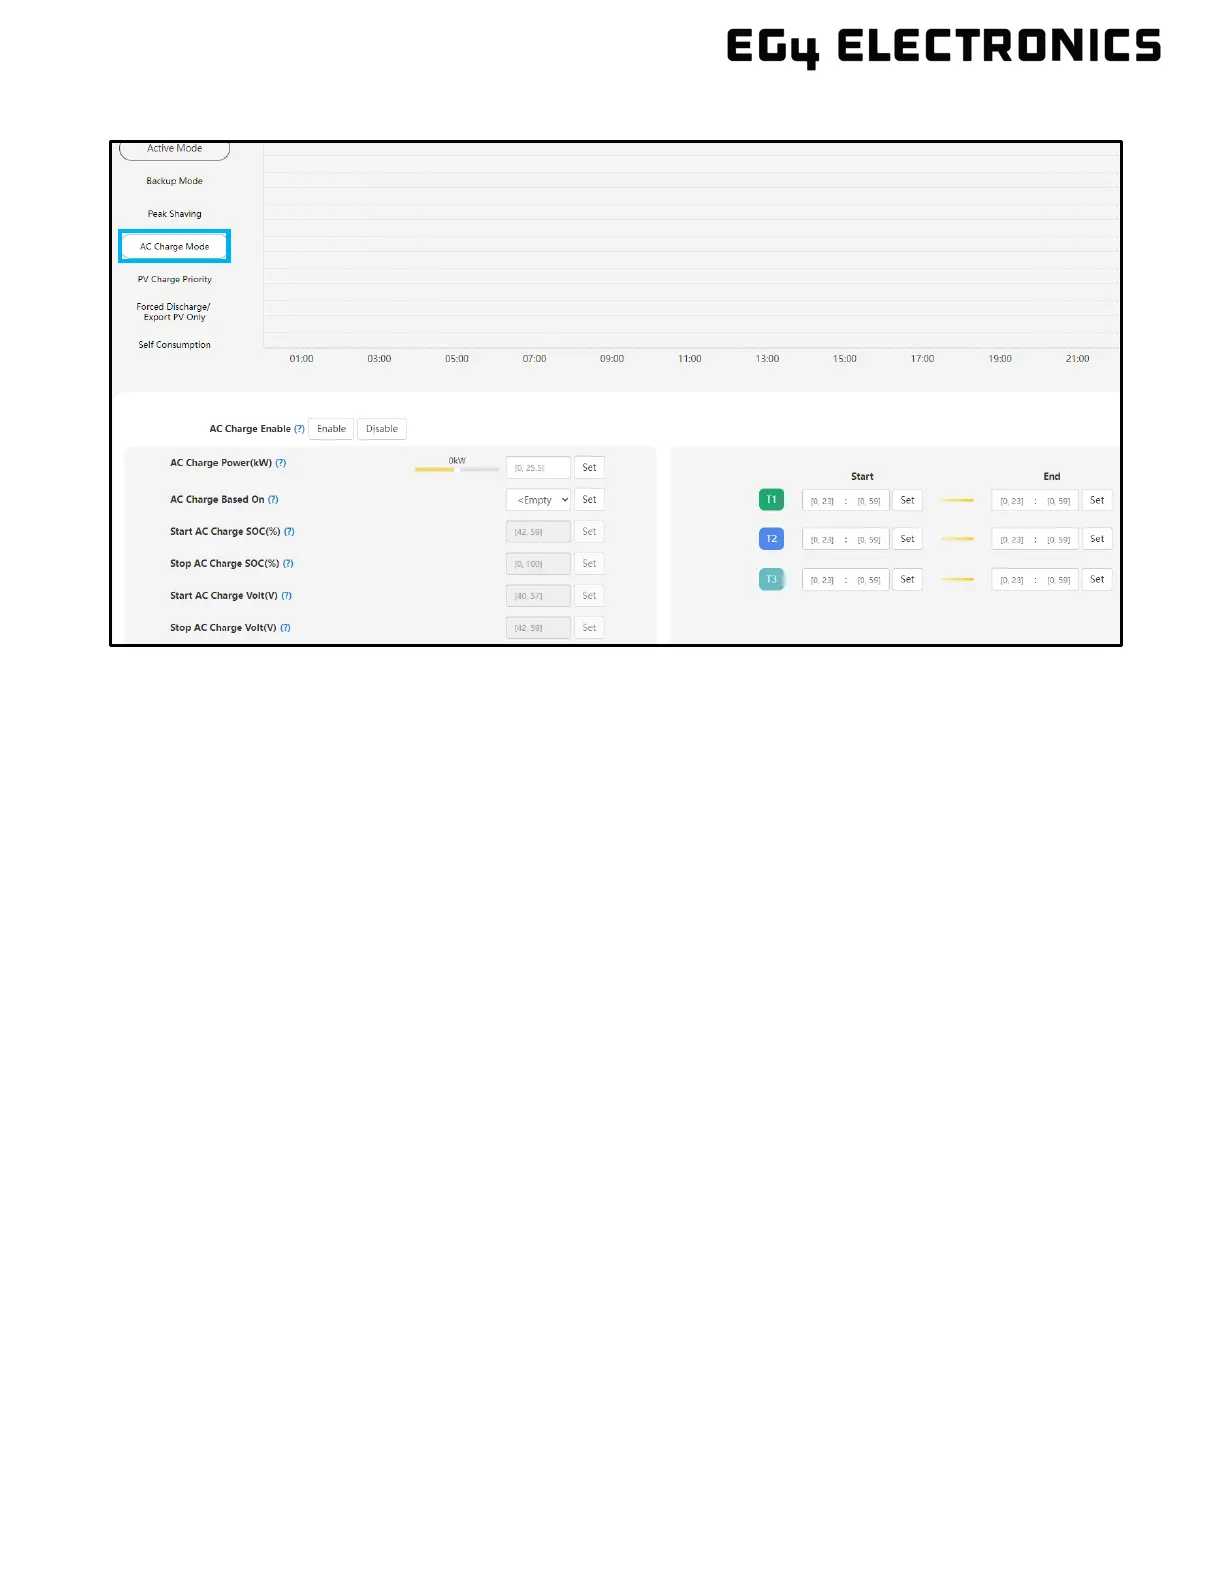Screen dimensions: 1224x1584
Task: Click the T2 start minute field
Action: click(x=869, y=540)
